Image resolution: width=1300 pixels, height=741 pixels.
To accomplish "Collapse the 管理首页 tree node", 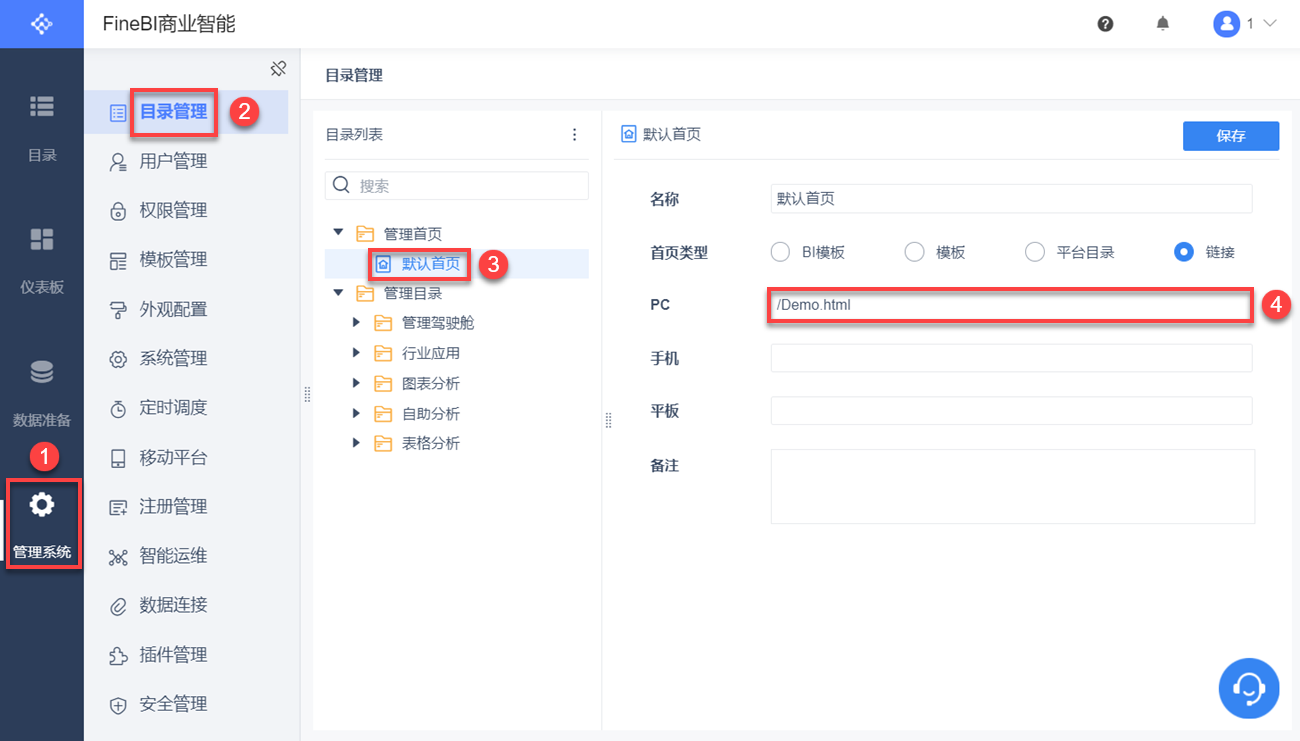I will click(x=338, y=233).
